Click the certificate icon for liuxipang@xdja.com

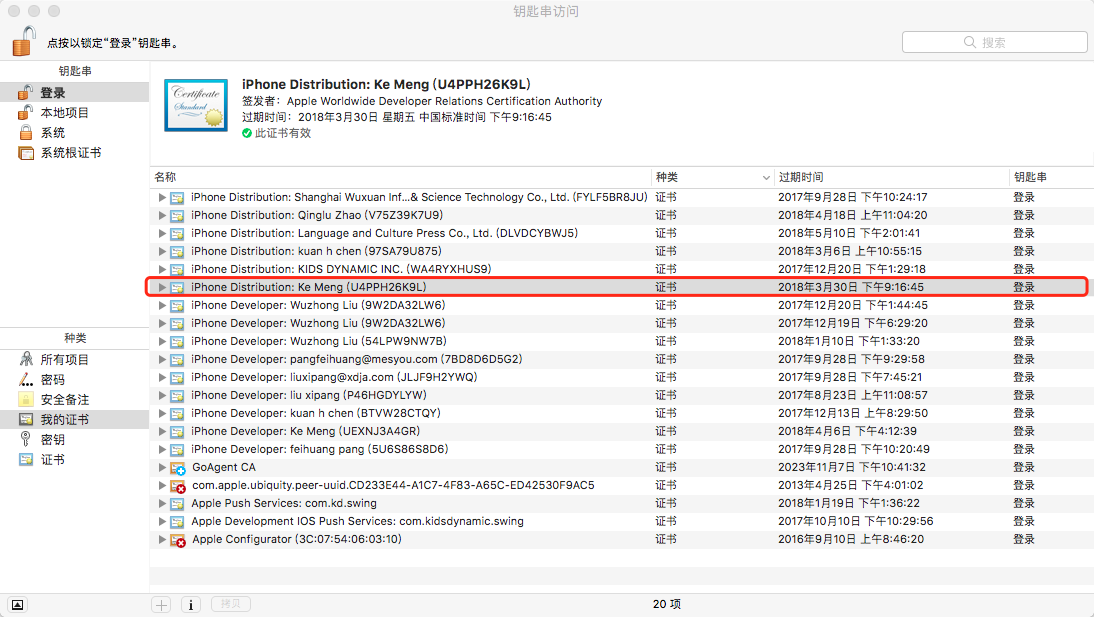point(177,378)
